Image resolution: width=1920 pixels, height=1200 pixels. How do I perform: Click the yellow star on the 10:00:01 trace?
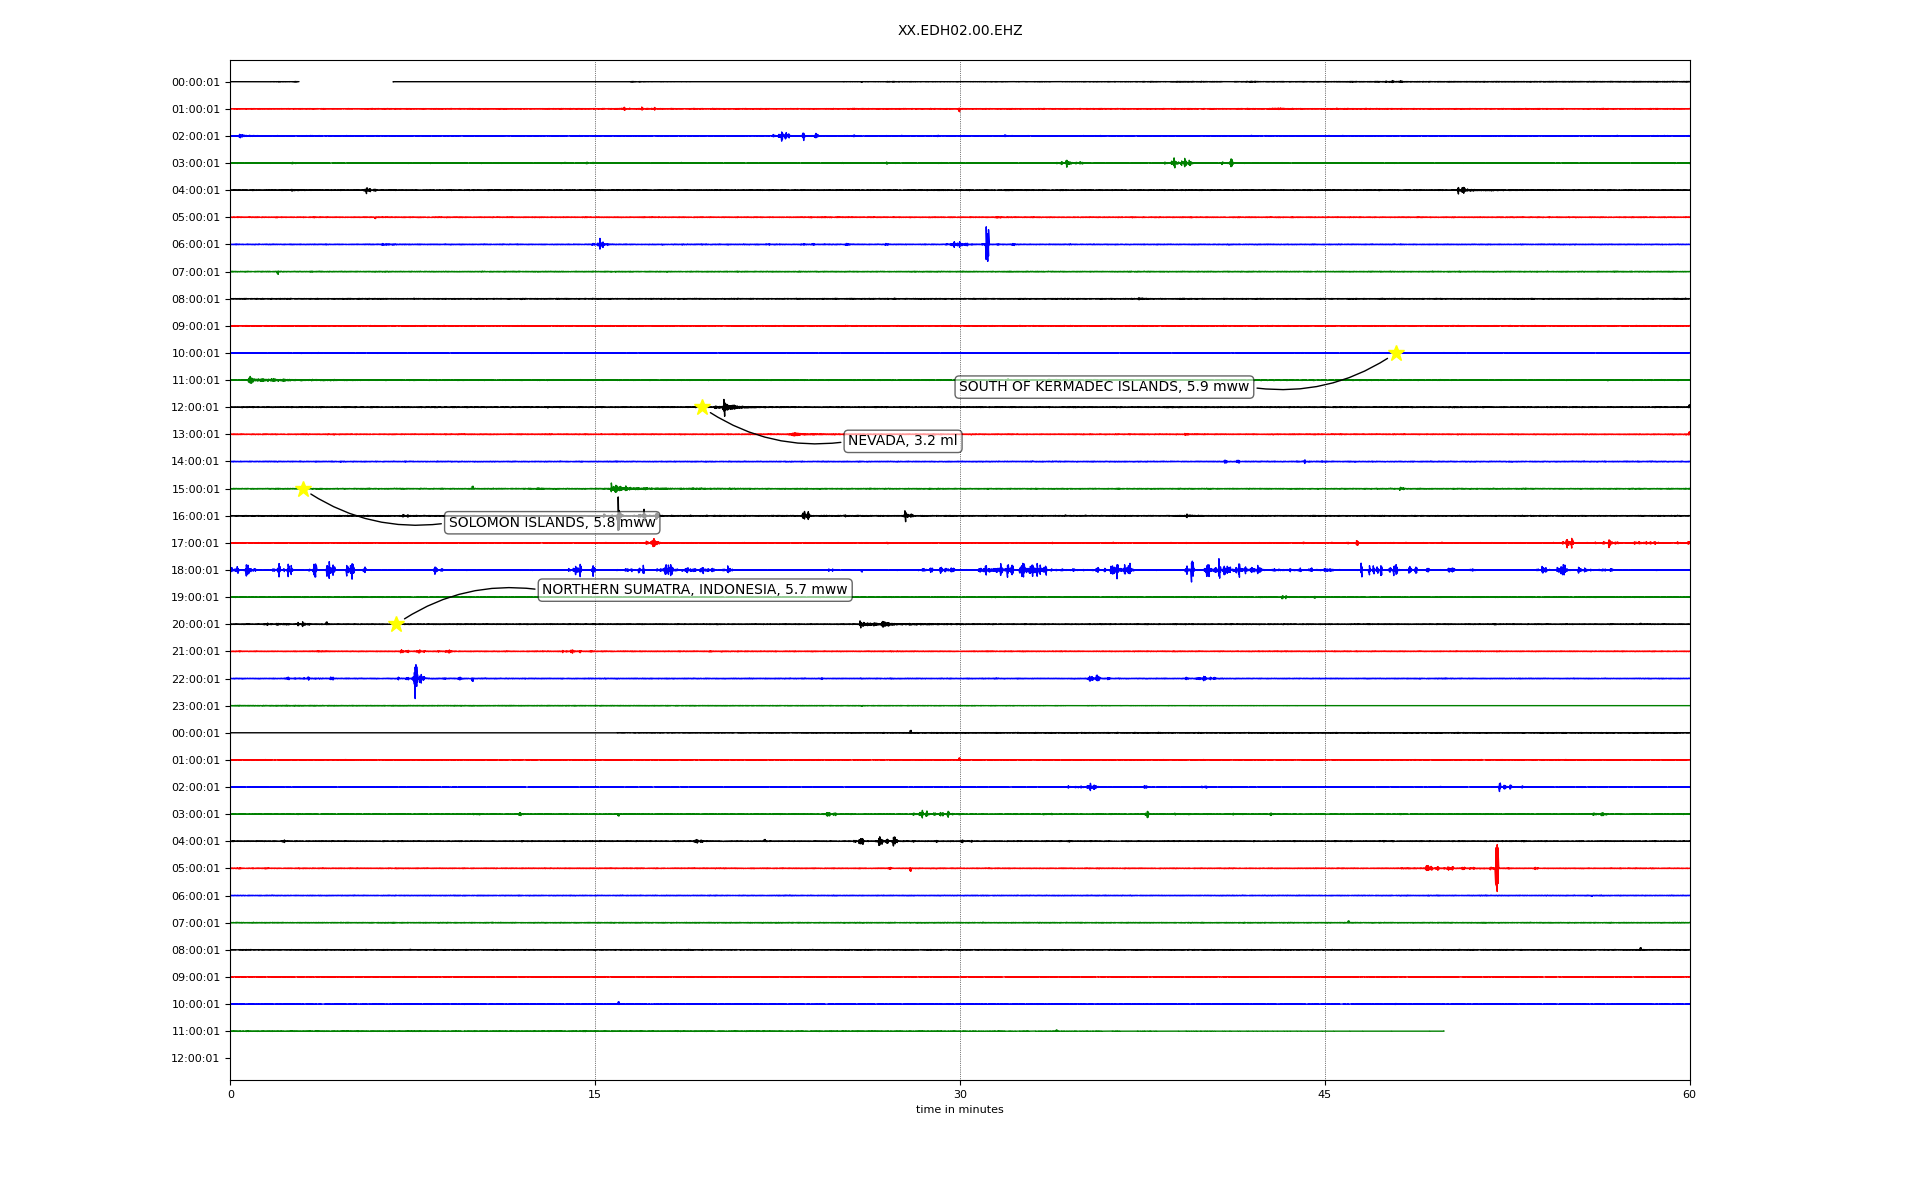1396,353
